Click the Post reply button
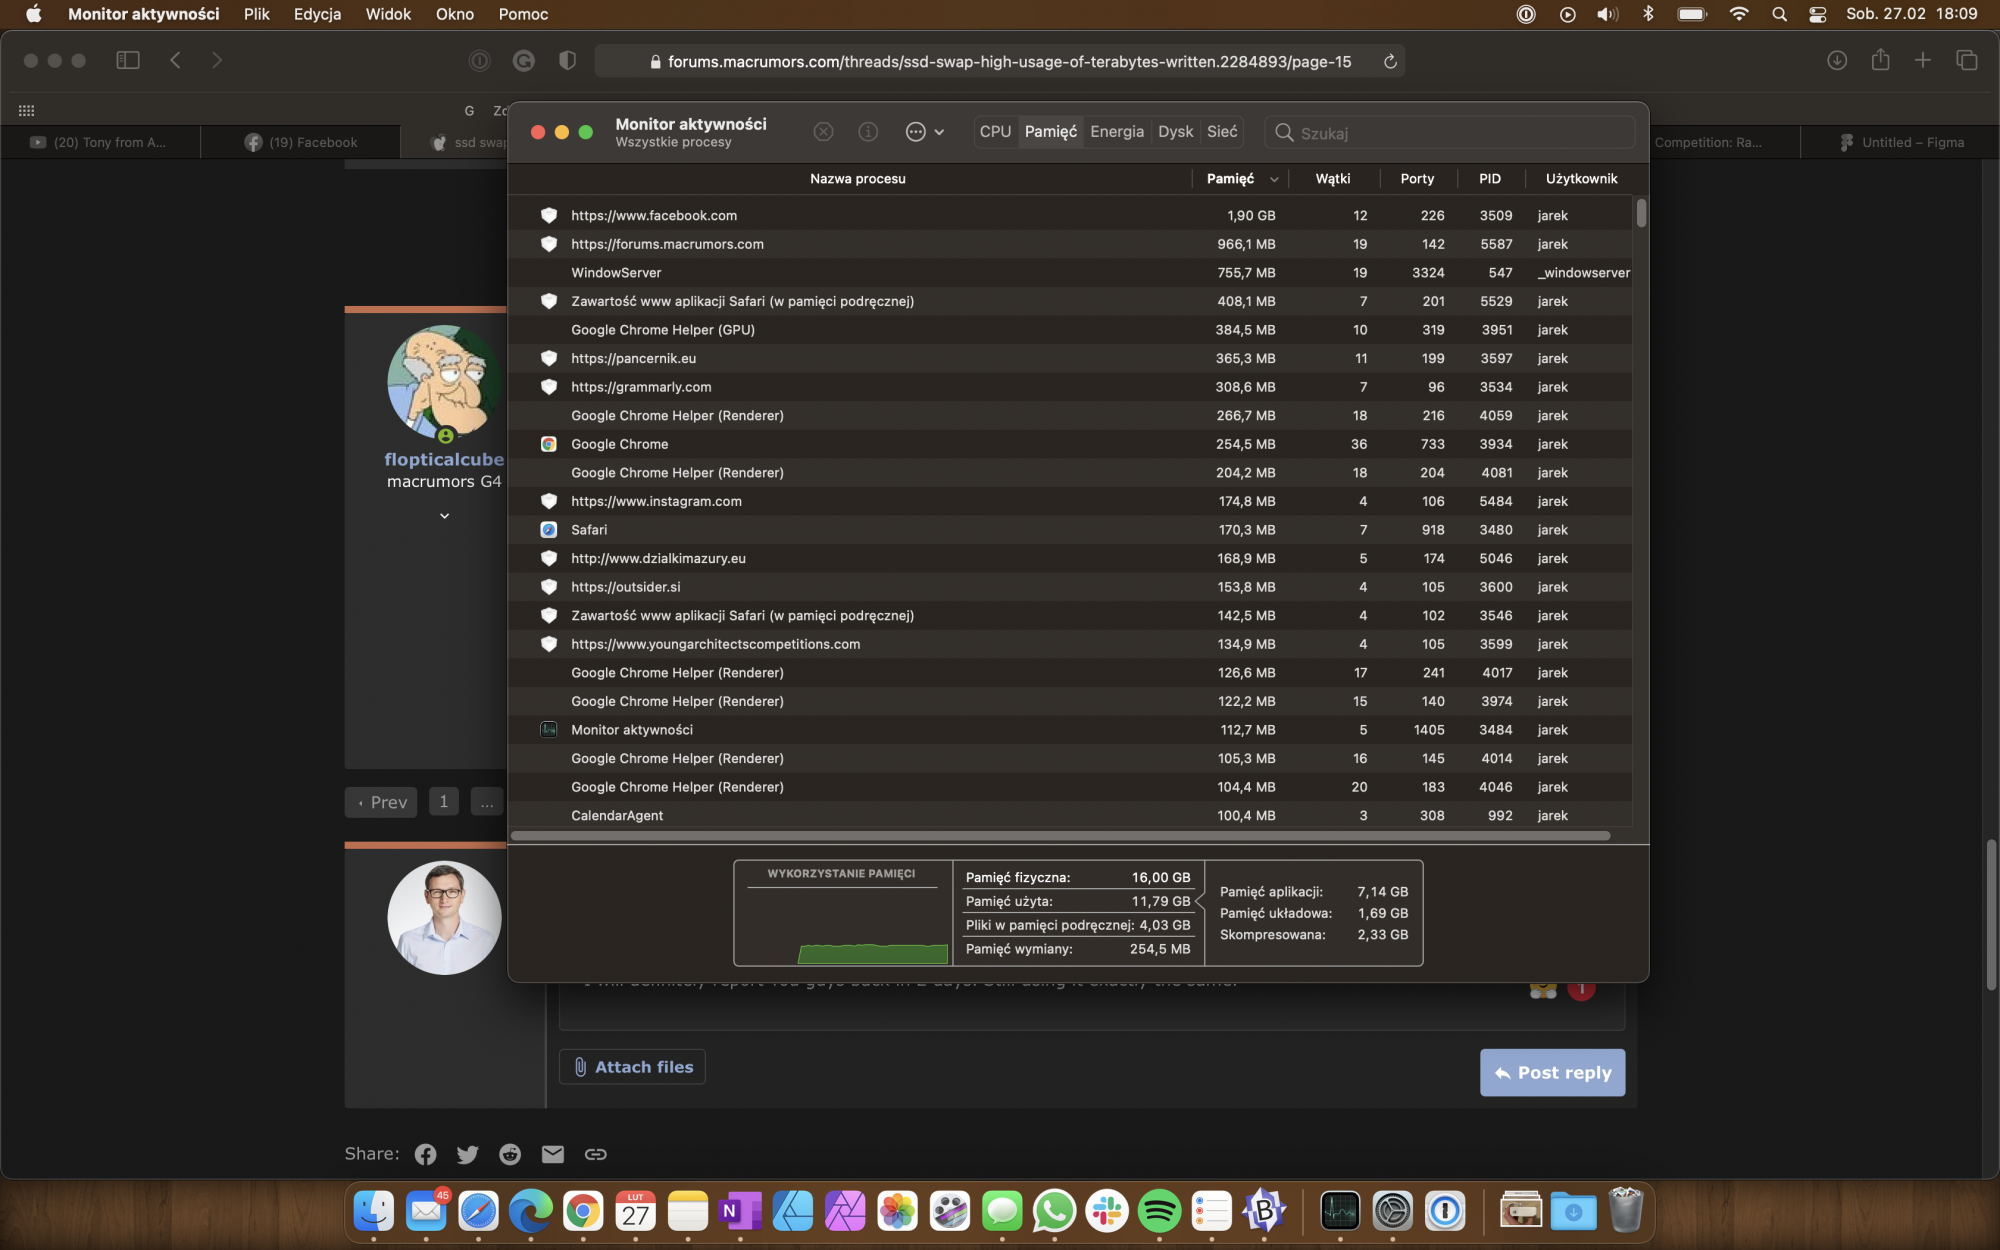2000x1250 pixels. 1552,1072
